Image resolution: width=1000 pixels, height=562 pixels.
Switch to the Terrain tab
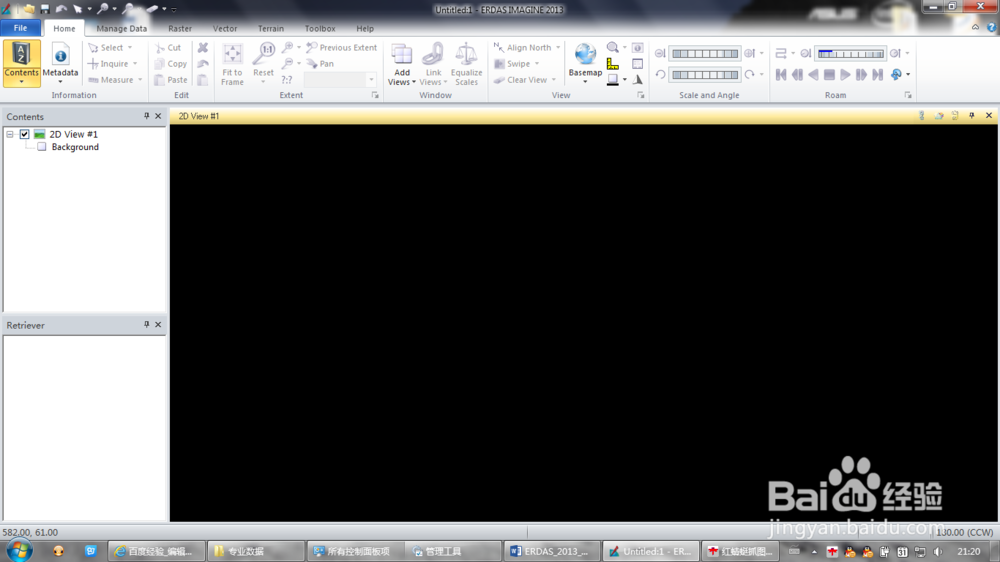[270, 28]
